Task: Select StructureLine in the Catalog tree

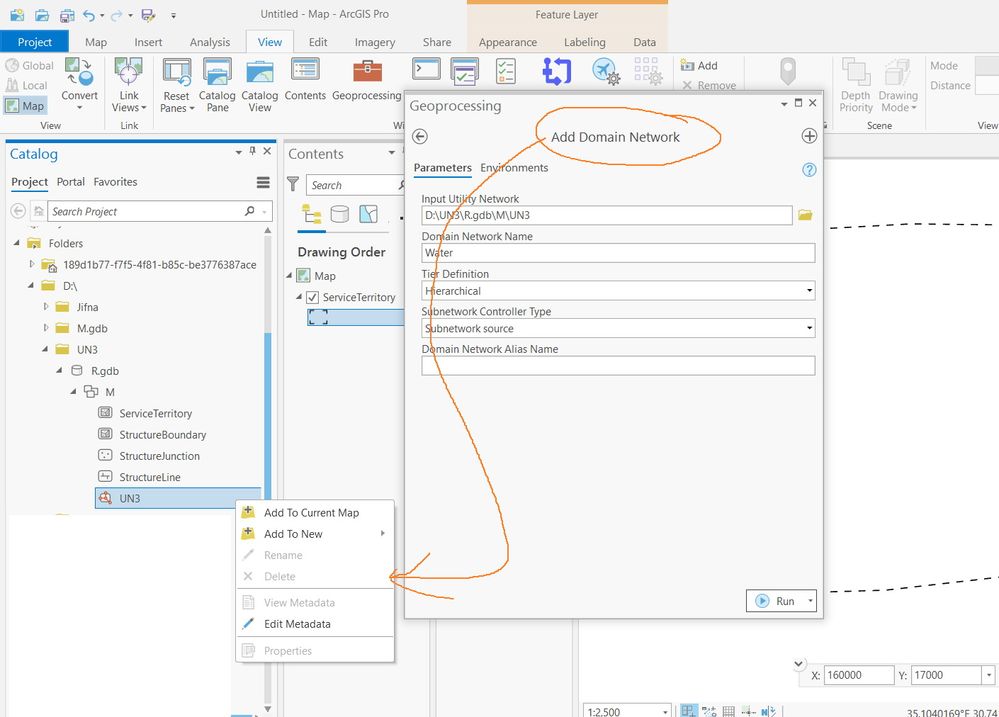Action: point(149,477)
